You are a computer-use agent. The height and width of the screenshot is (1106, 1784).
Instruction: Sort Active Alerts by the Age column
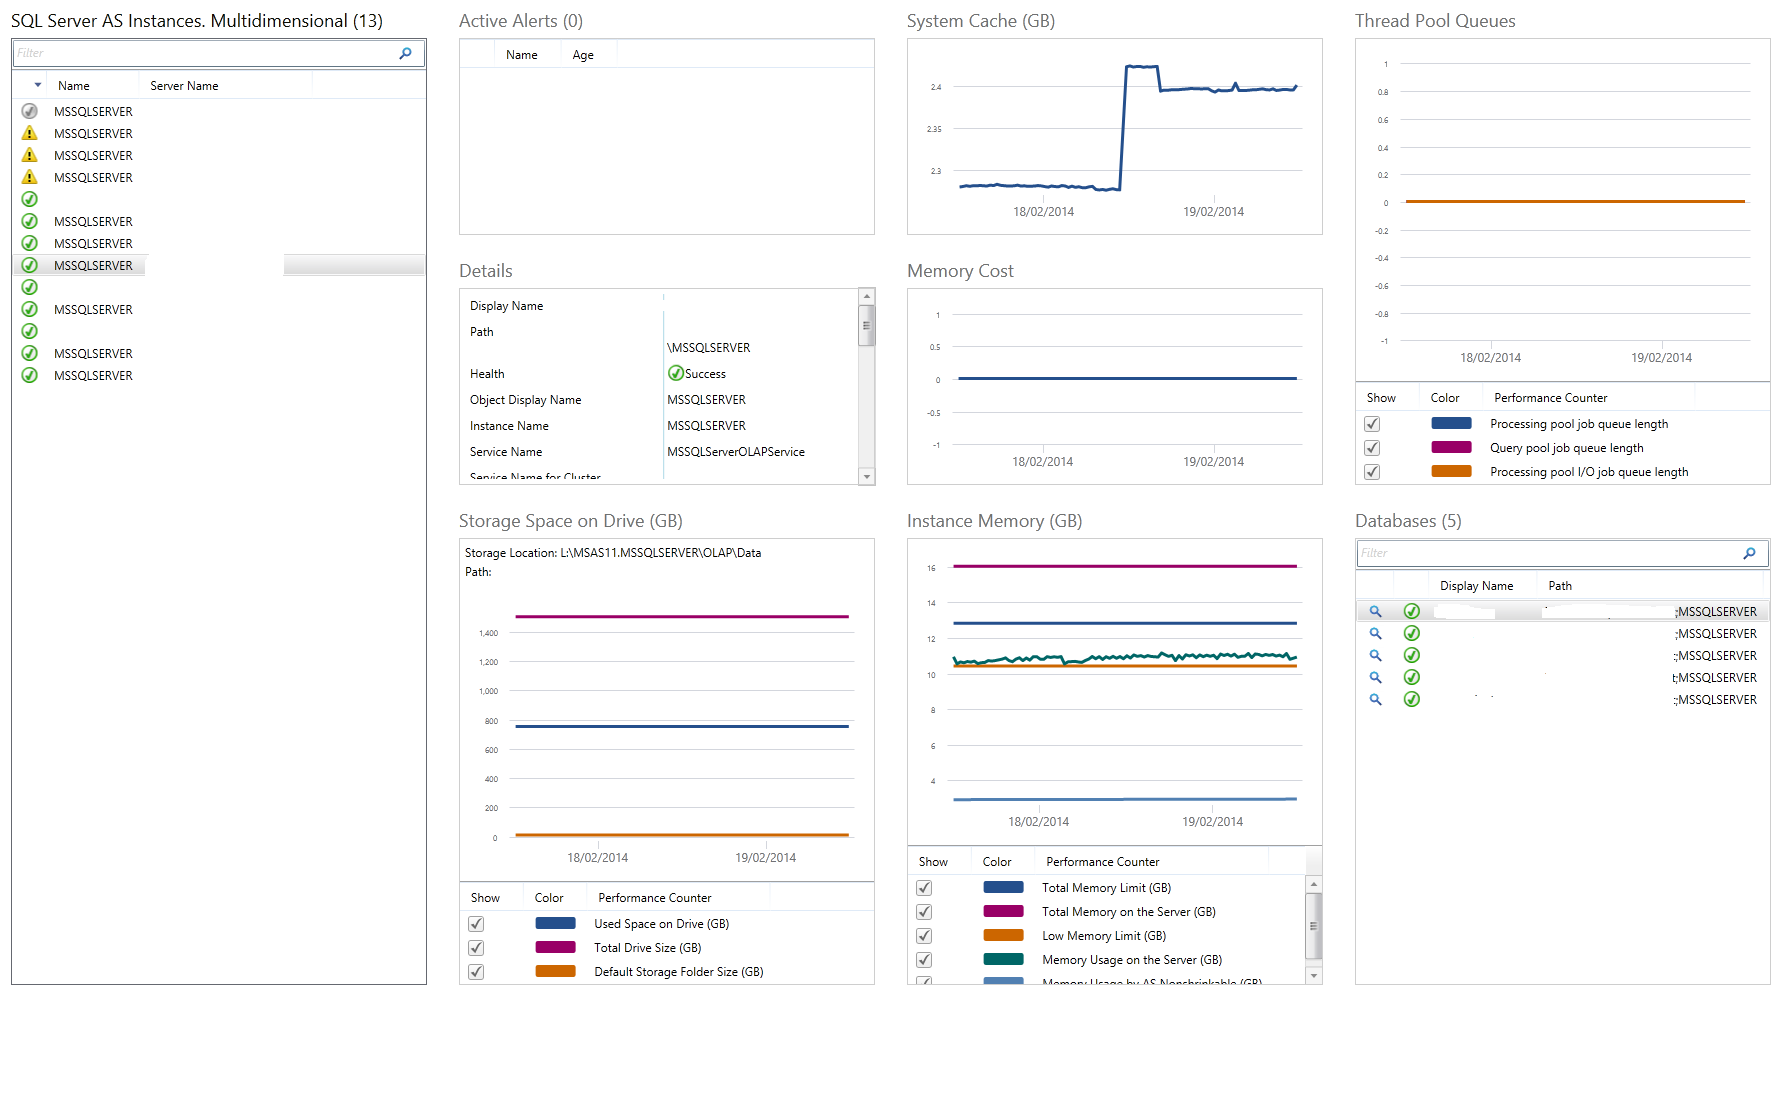click(x=583, y=55)
